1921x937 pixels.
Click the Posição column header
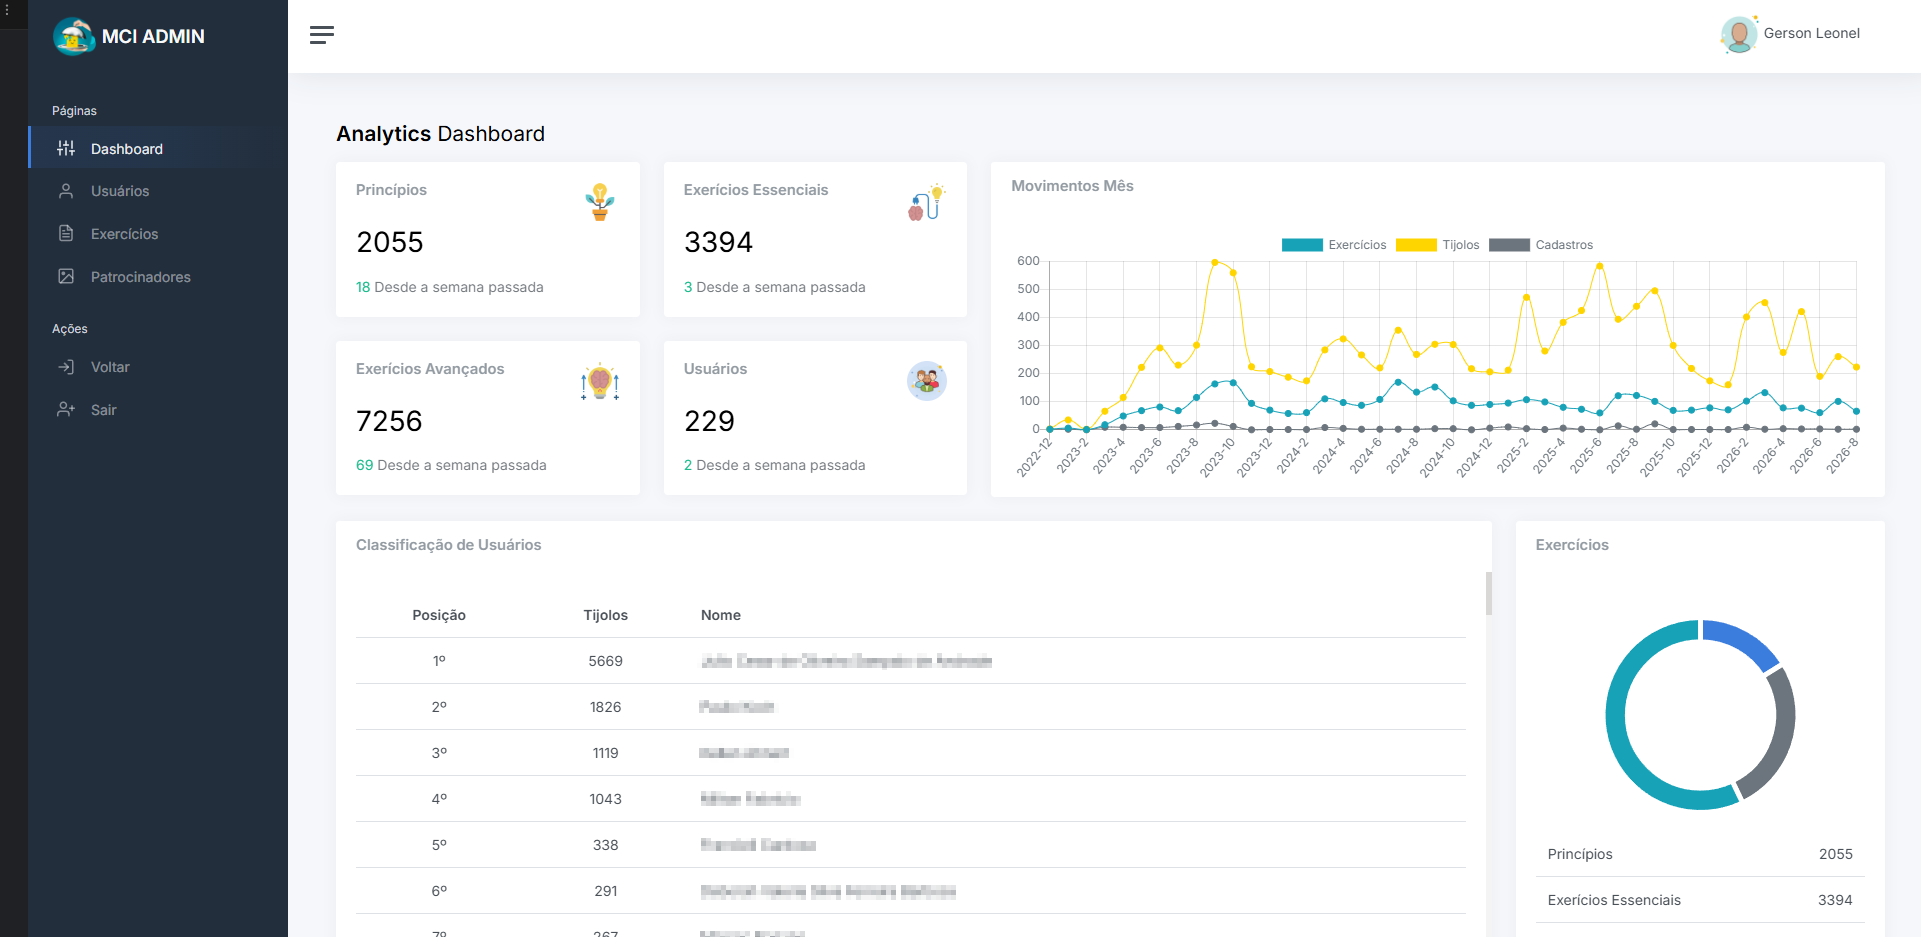click(439, 615)
